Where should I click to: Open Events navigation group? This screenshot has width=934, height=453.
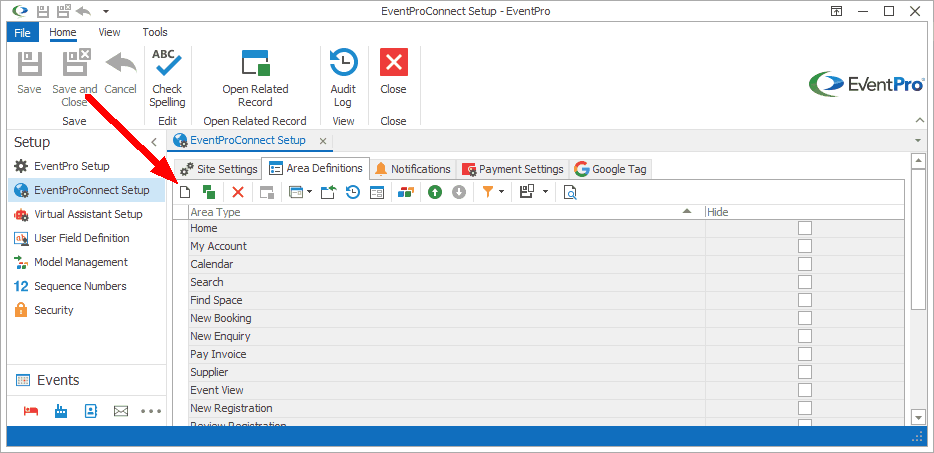pyautogui.click(x=86, y=380)
